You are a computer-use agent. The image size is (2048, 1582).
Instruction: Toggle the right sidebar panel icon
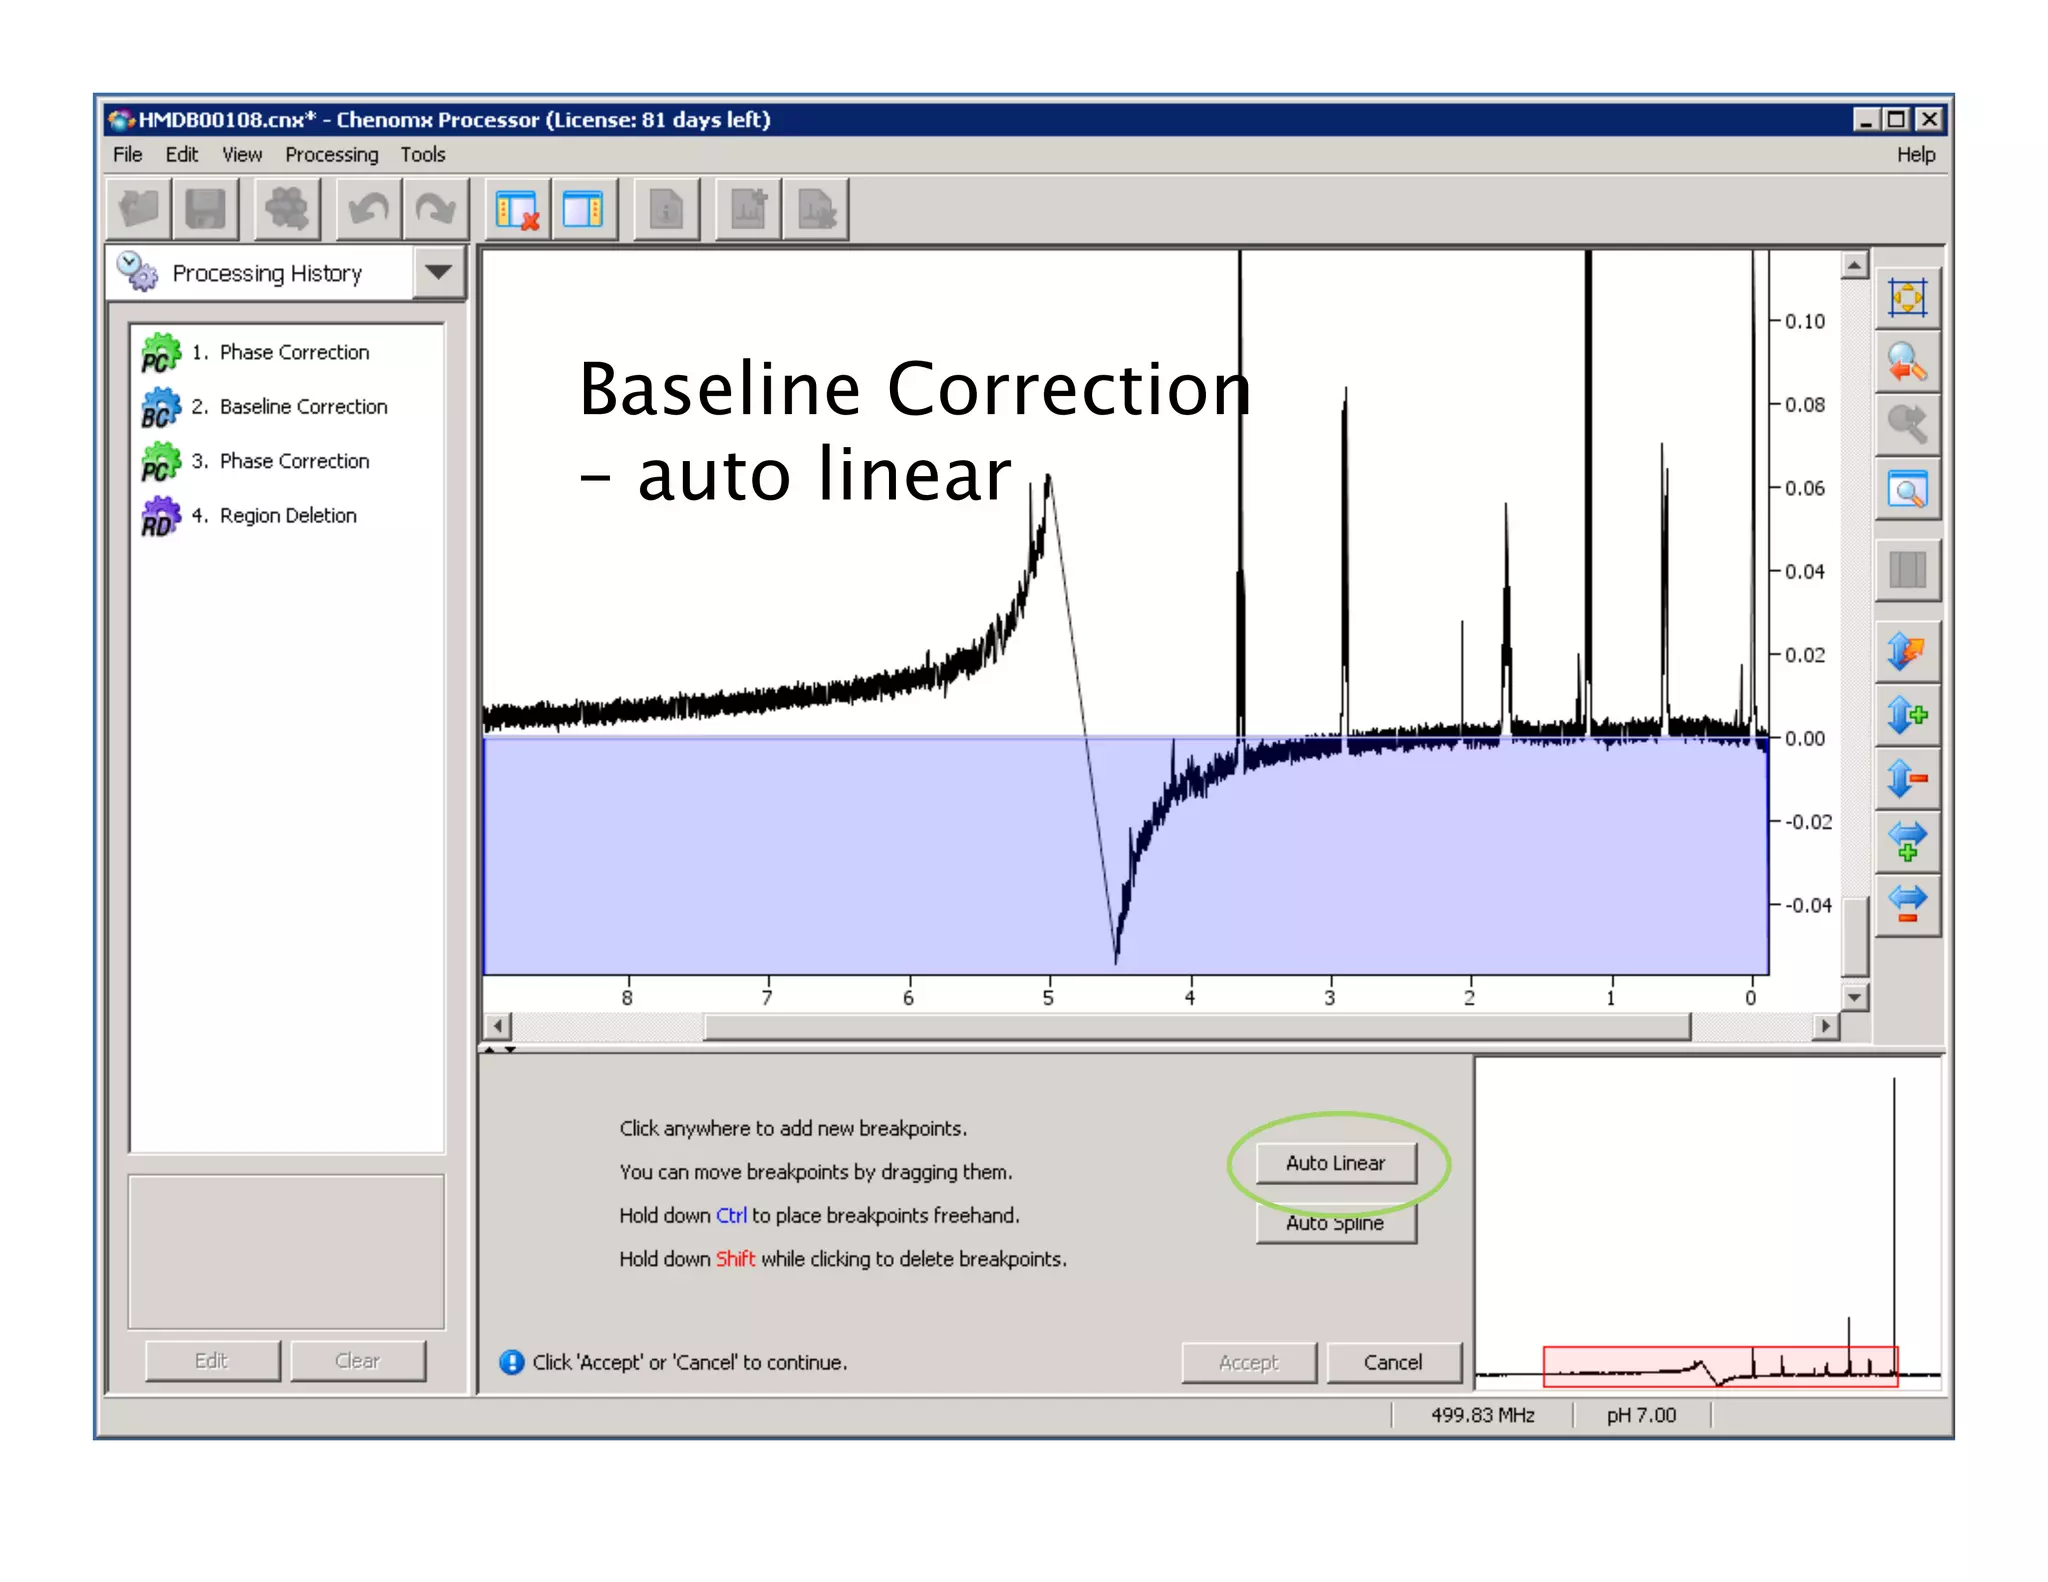tap(584, 210)
